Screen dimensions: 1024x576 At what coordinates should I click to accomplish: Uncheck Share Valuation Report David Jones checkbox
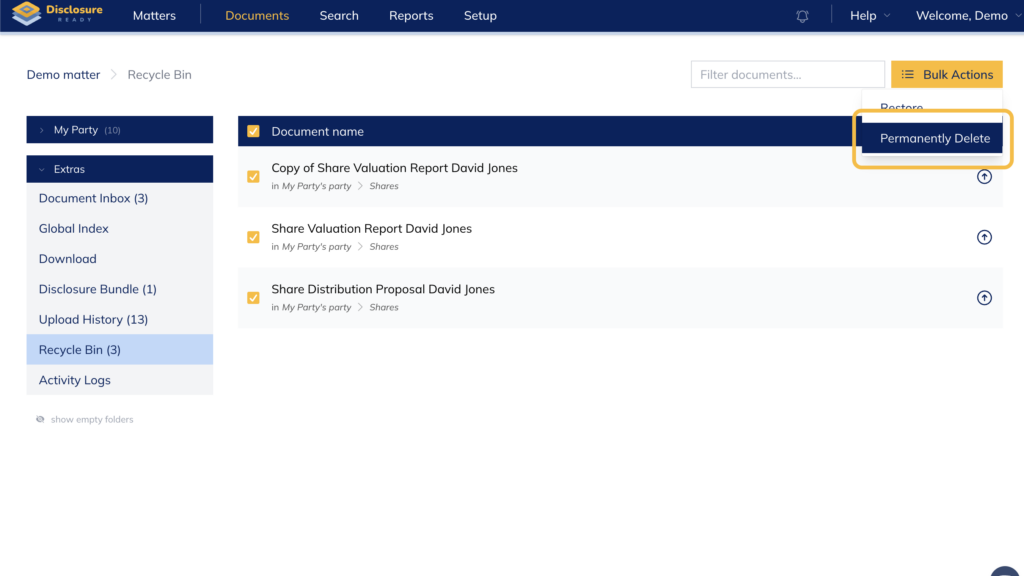click(253, 238)
